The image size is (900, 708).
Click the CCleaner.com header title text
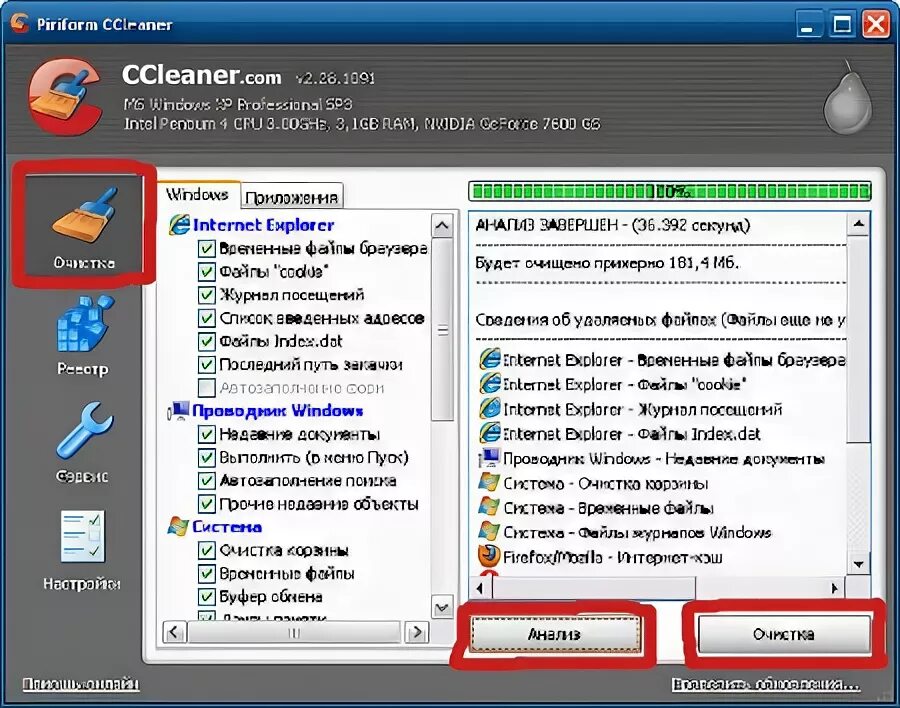pyautogui.click(x=201, y=75)
